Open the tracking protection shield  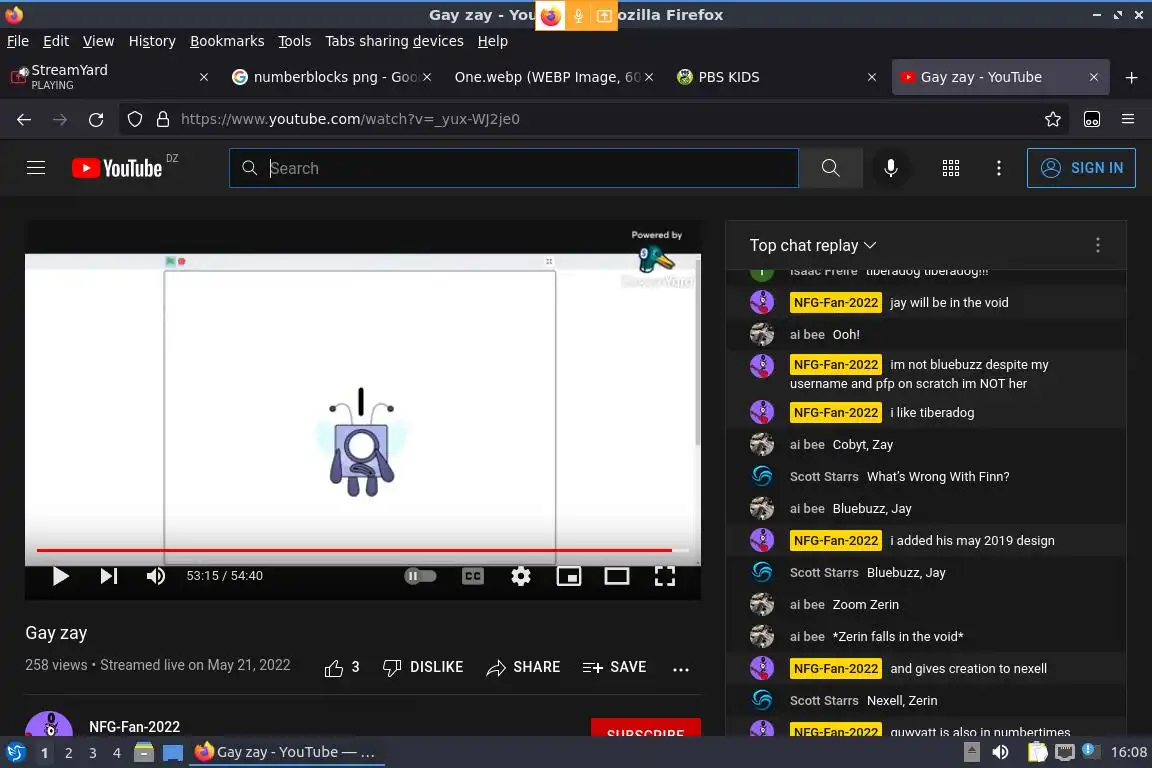134,119
